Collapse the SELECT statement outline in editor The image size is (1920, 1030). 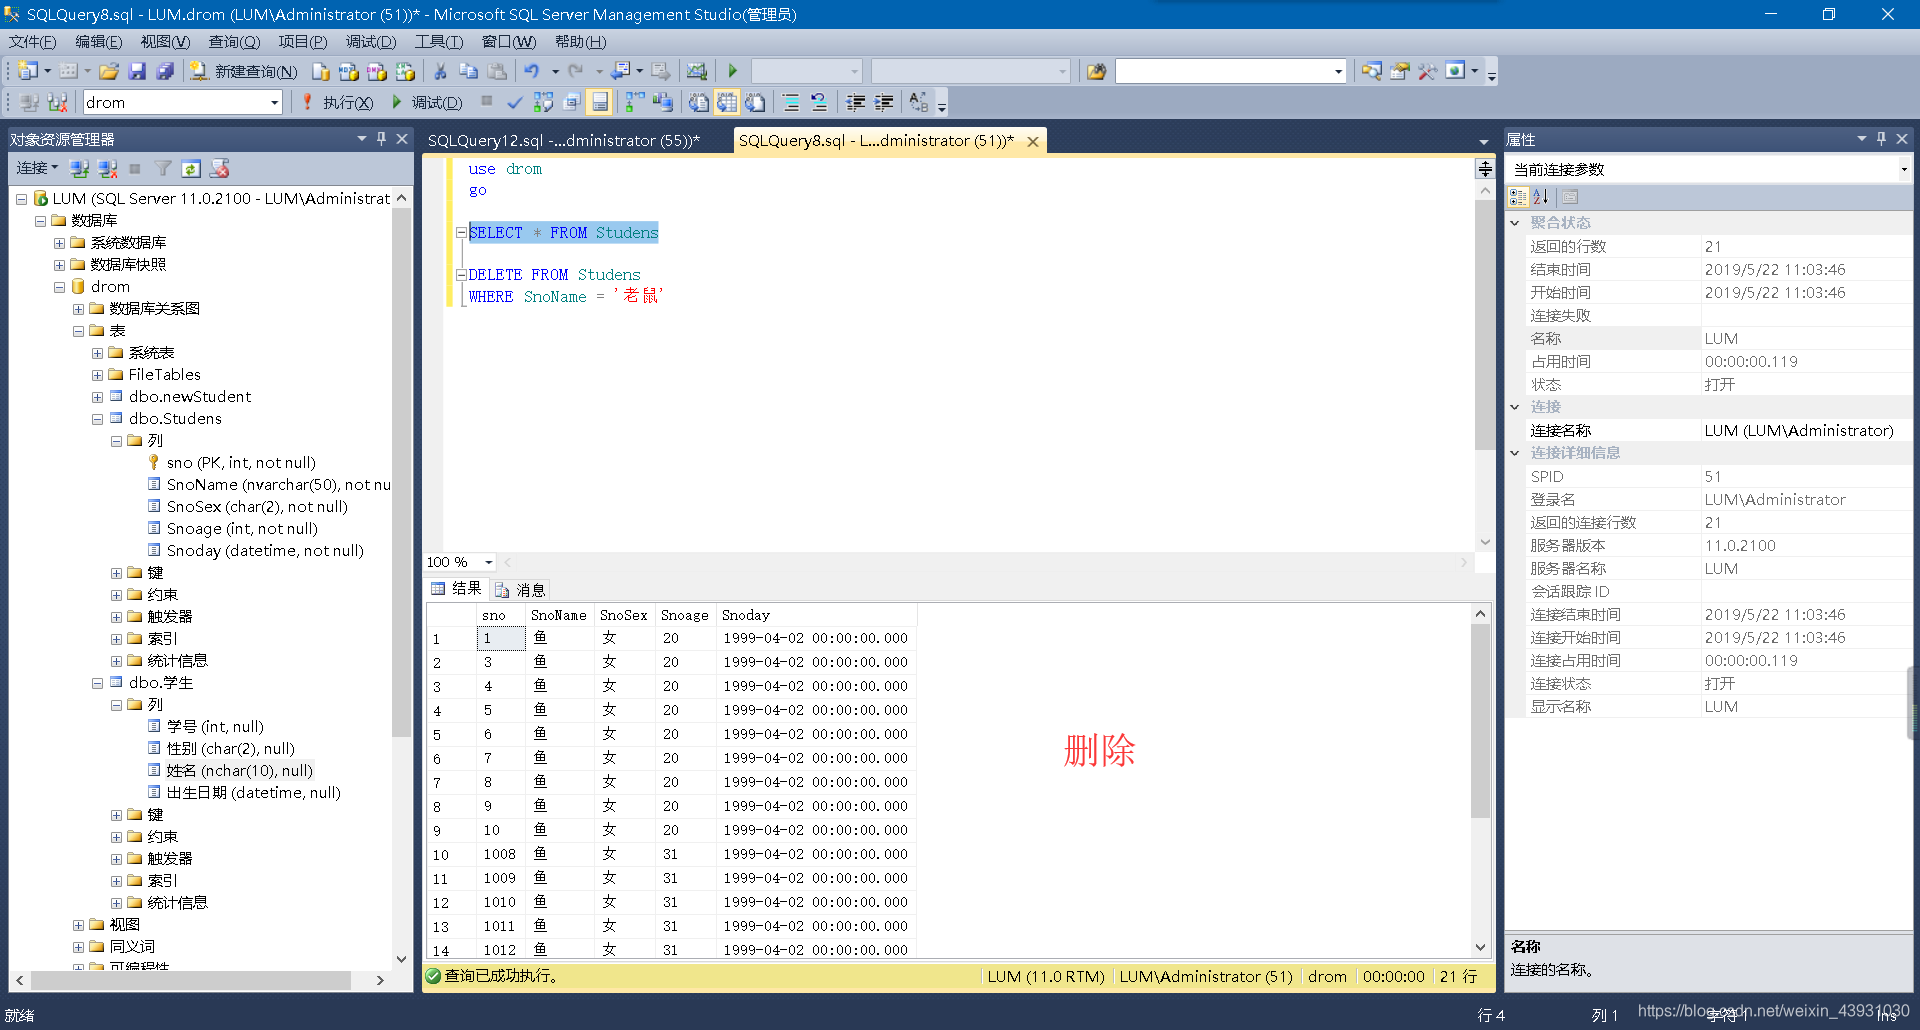[461, 232]
